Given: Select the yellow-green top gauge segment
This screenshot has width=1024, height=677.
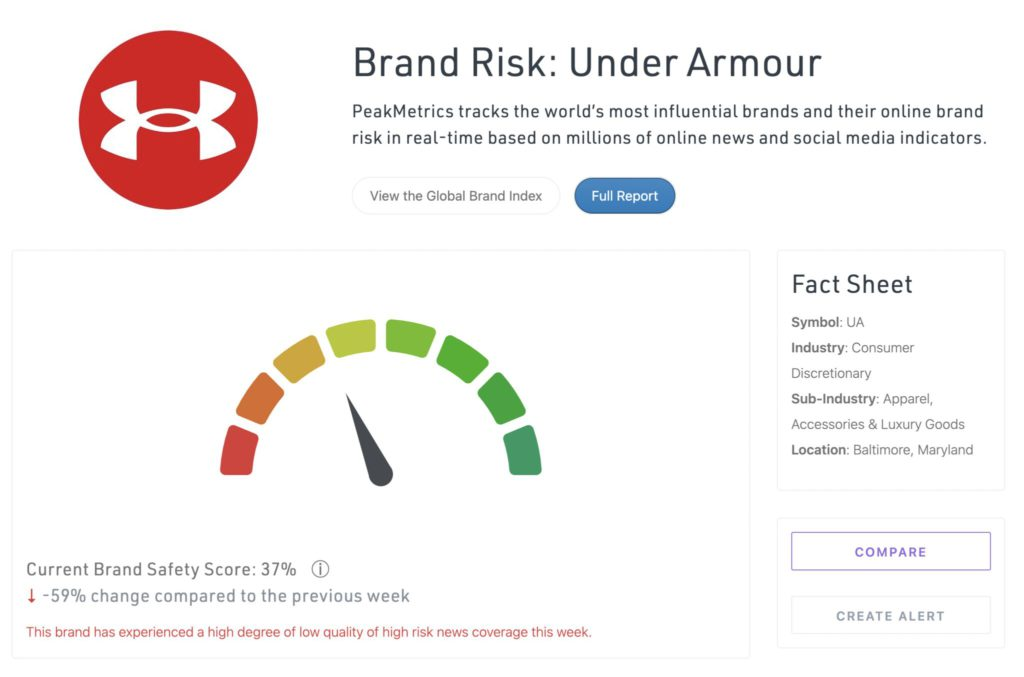Looking at the screenshot, I should pyautogui.click(x=351, y=338).
